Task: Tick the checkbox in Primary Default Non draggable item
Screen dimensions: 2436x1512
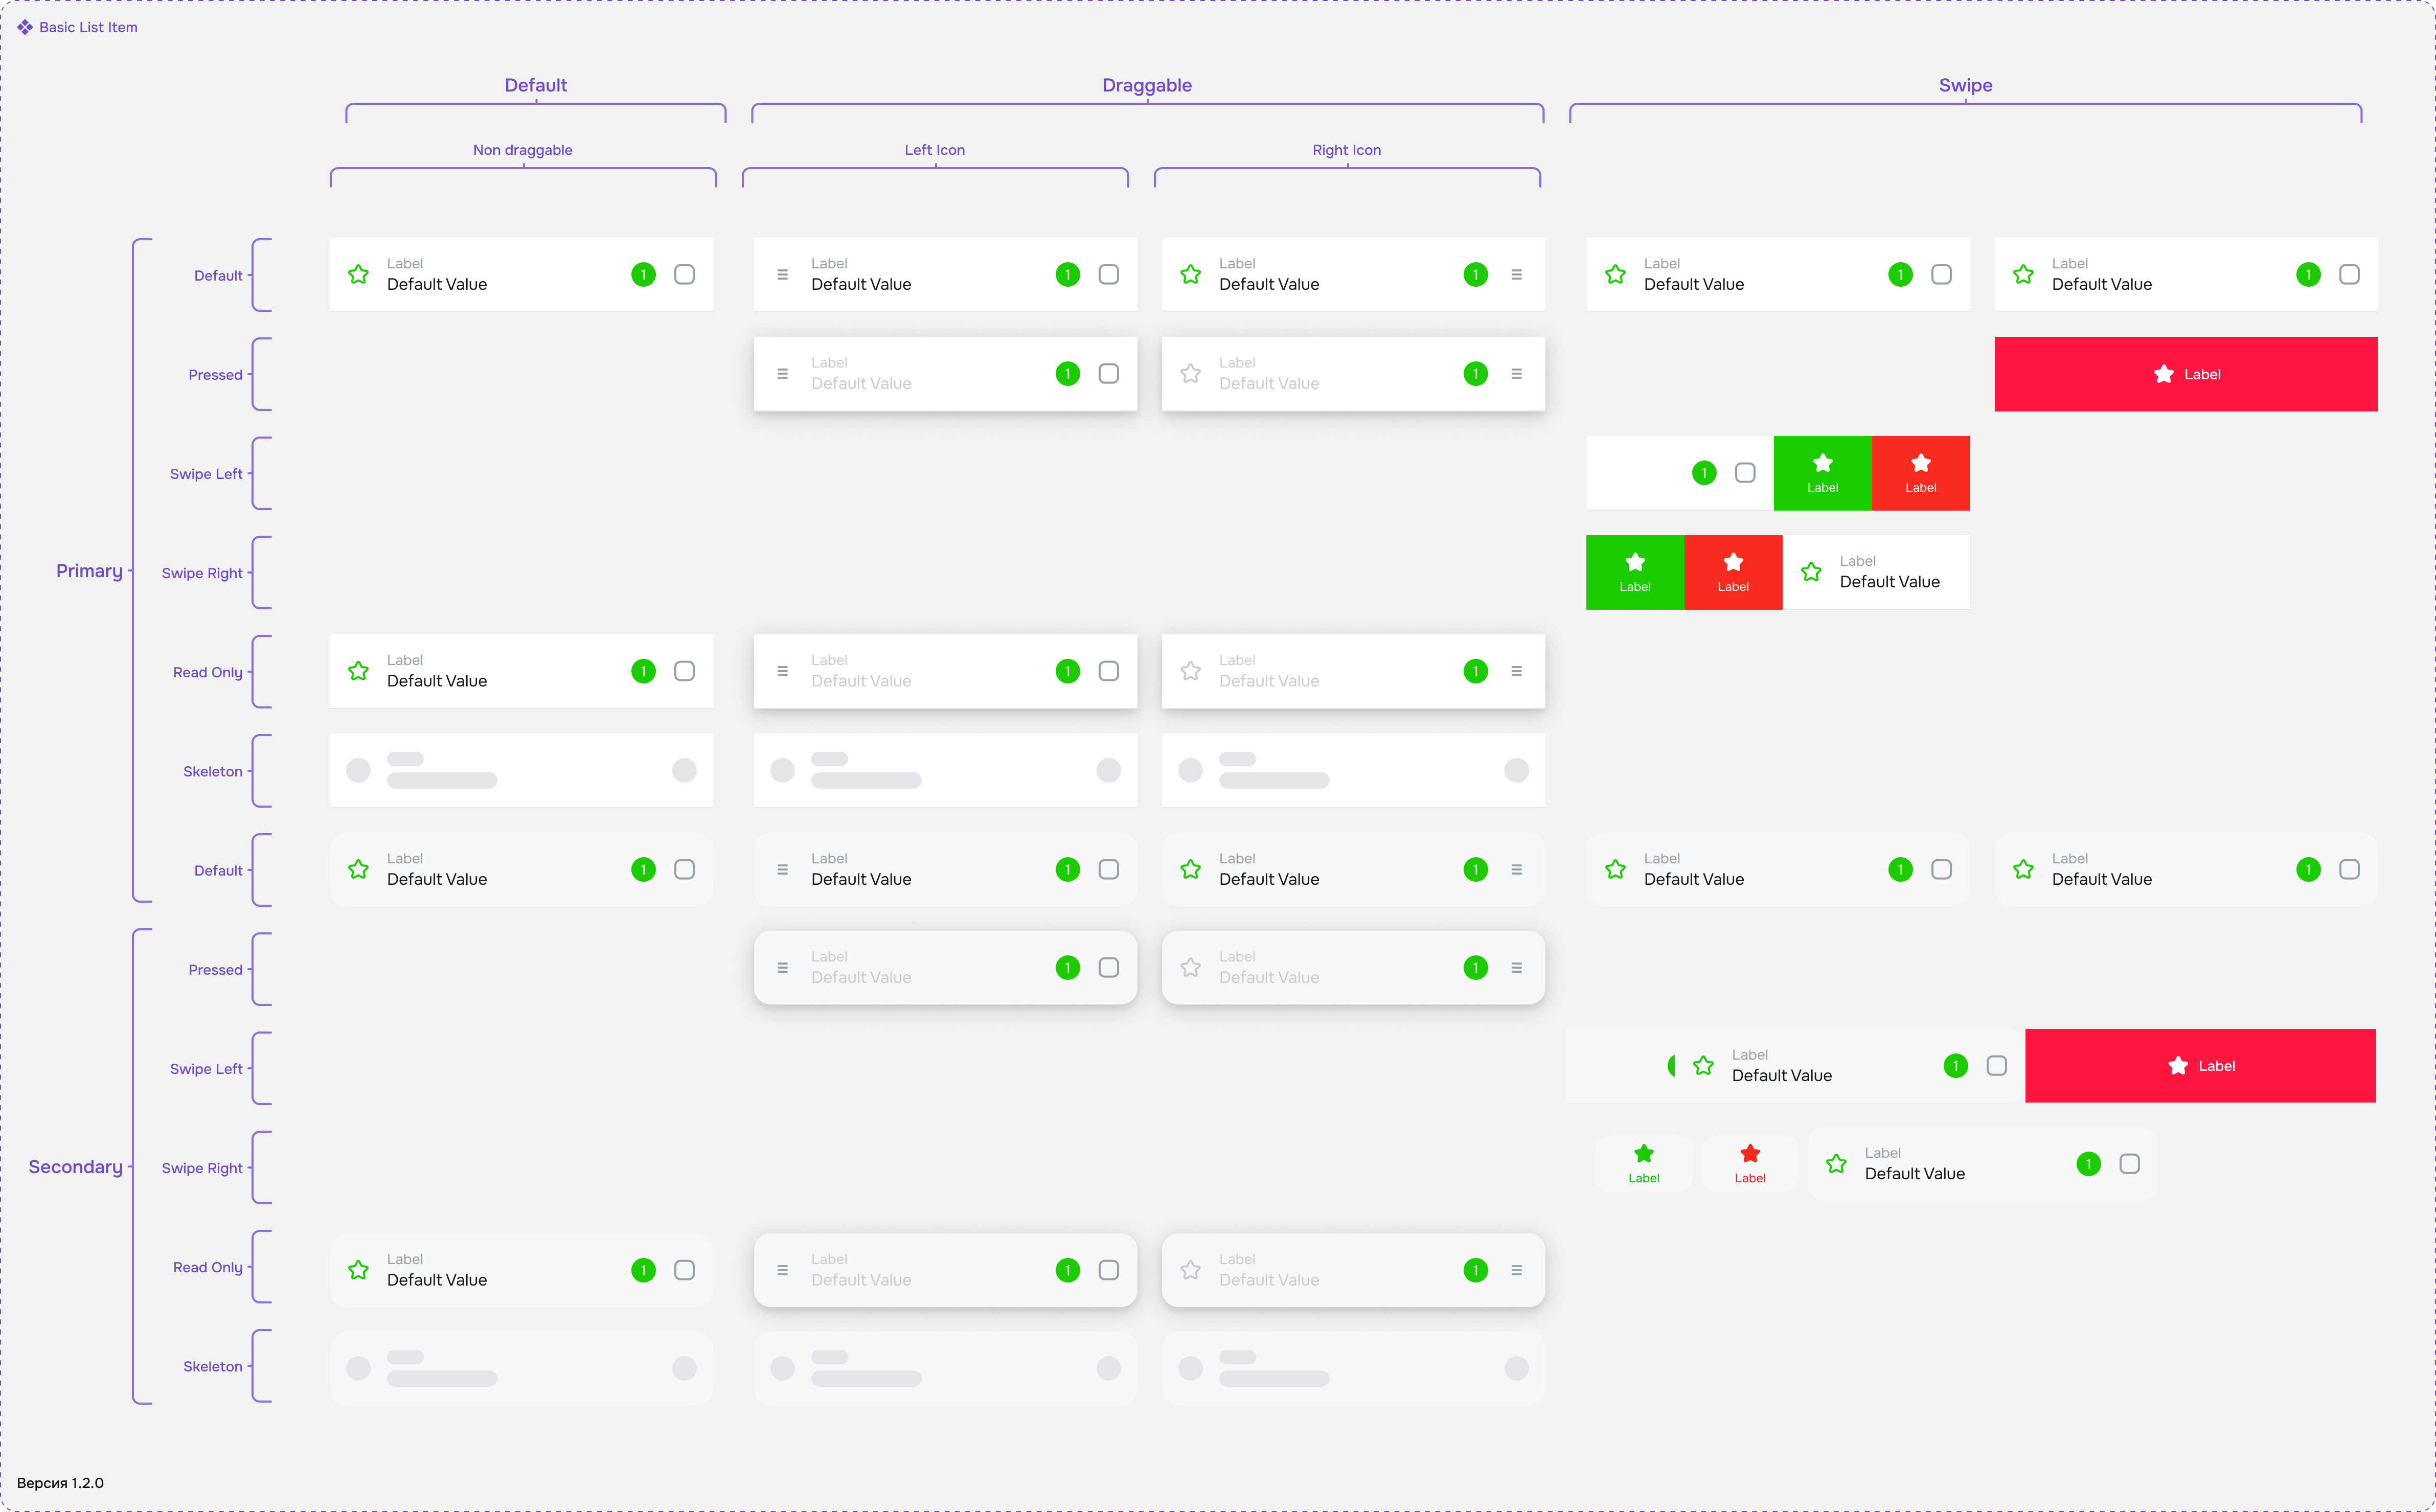Action: pyautogui.click(x=684, y=274)
